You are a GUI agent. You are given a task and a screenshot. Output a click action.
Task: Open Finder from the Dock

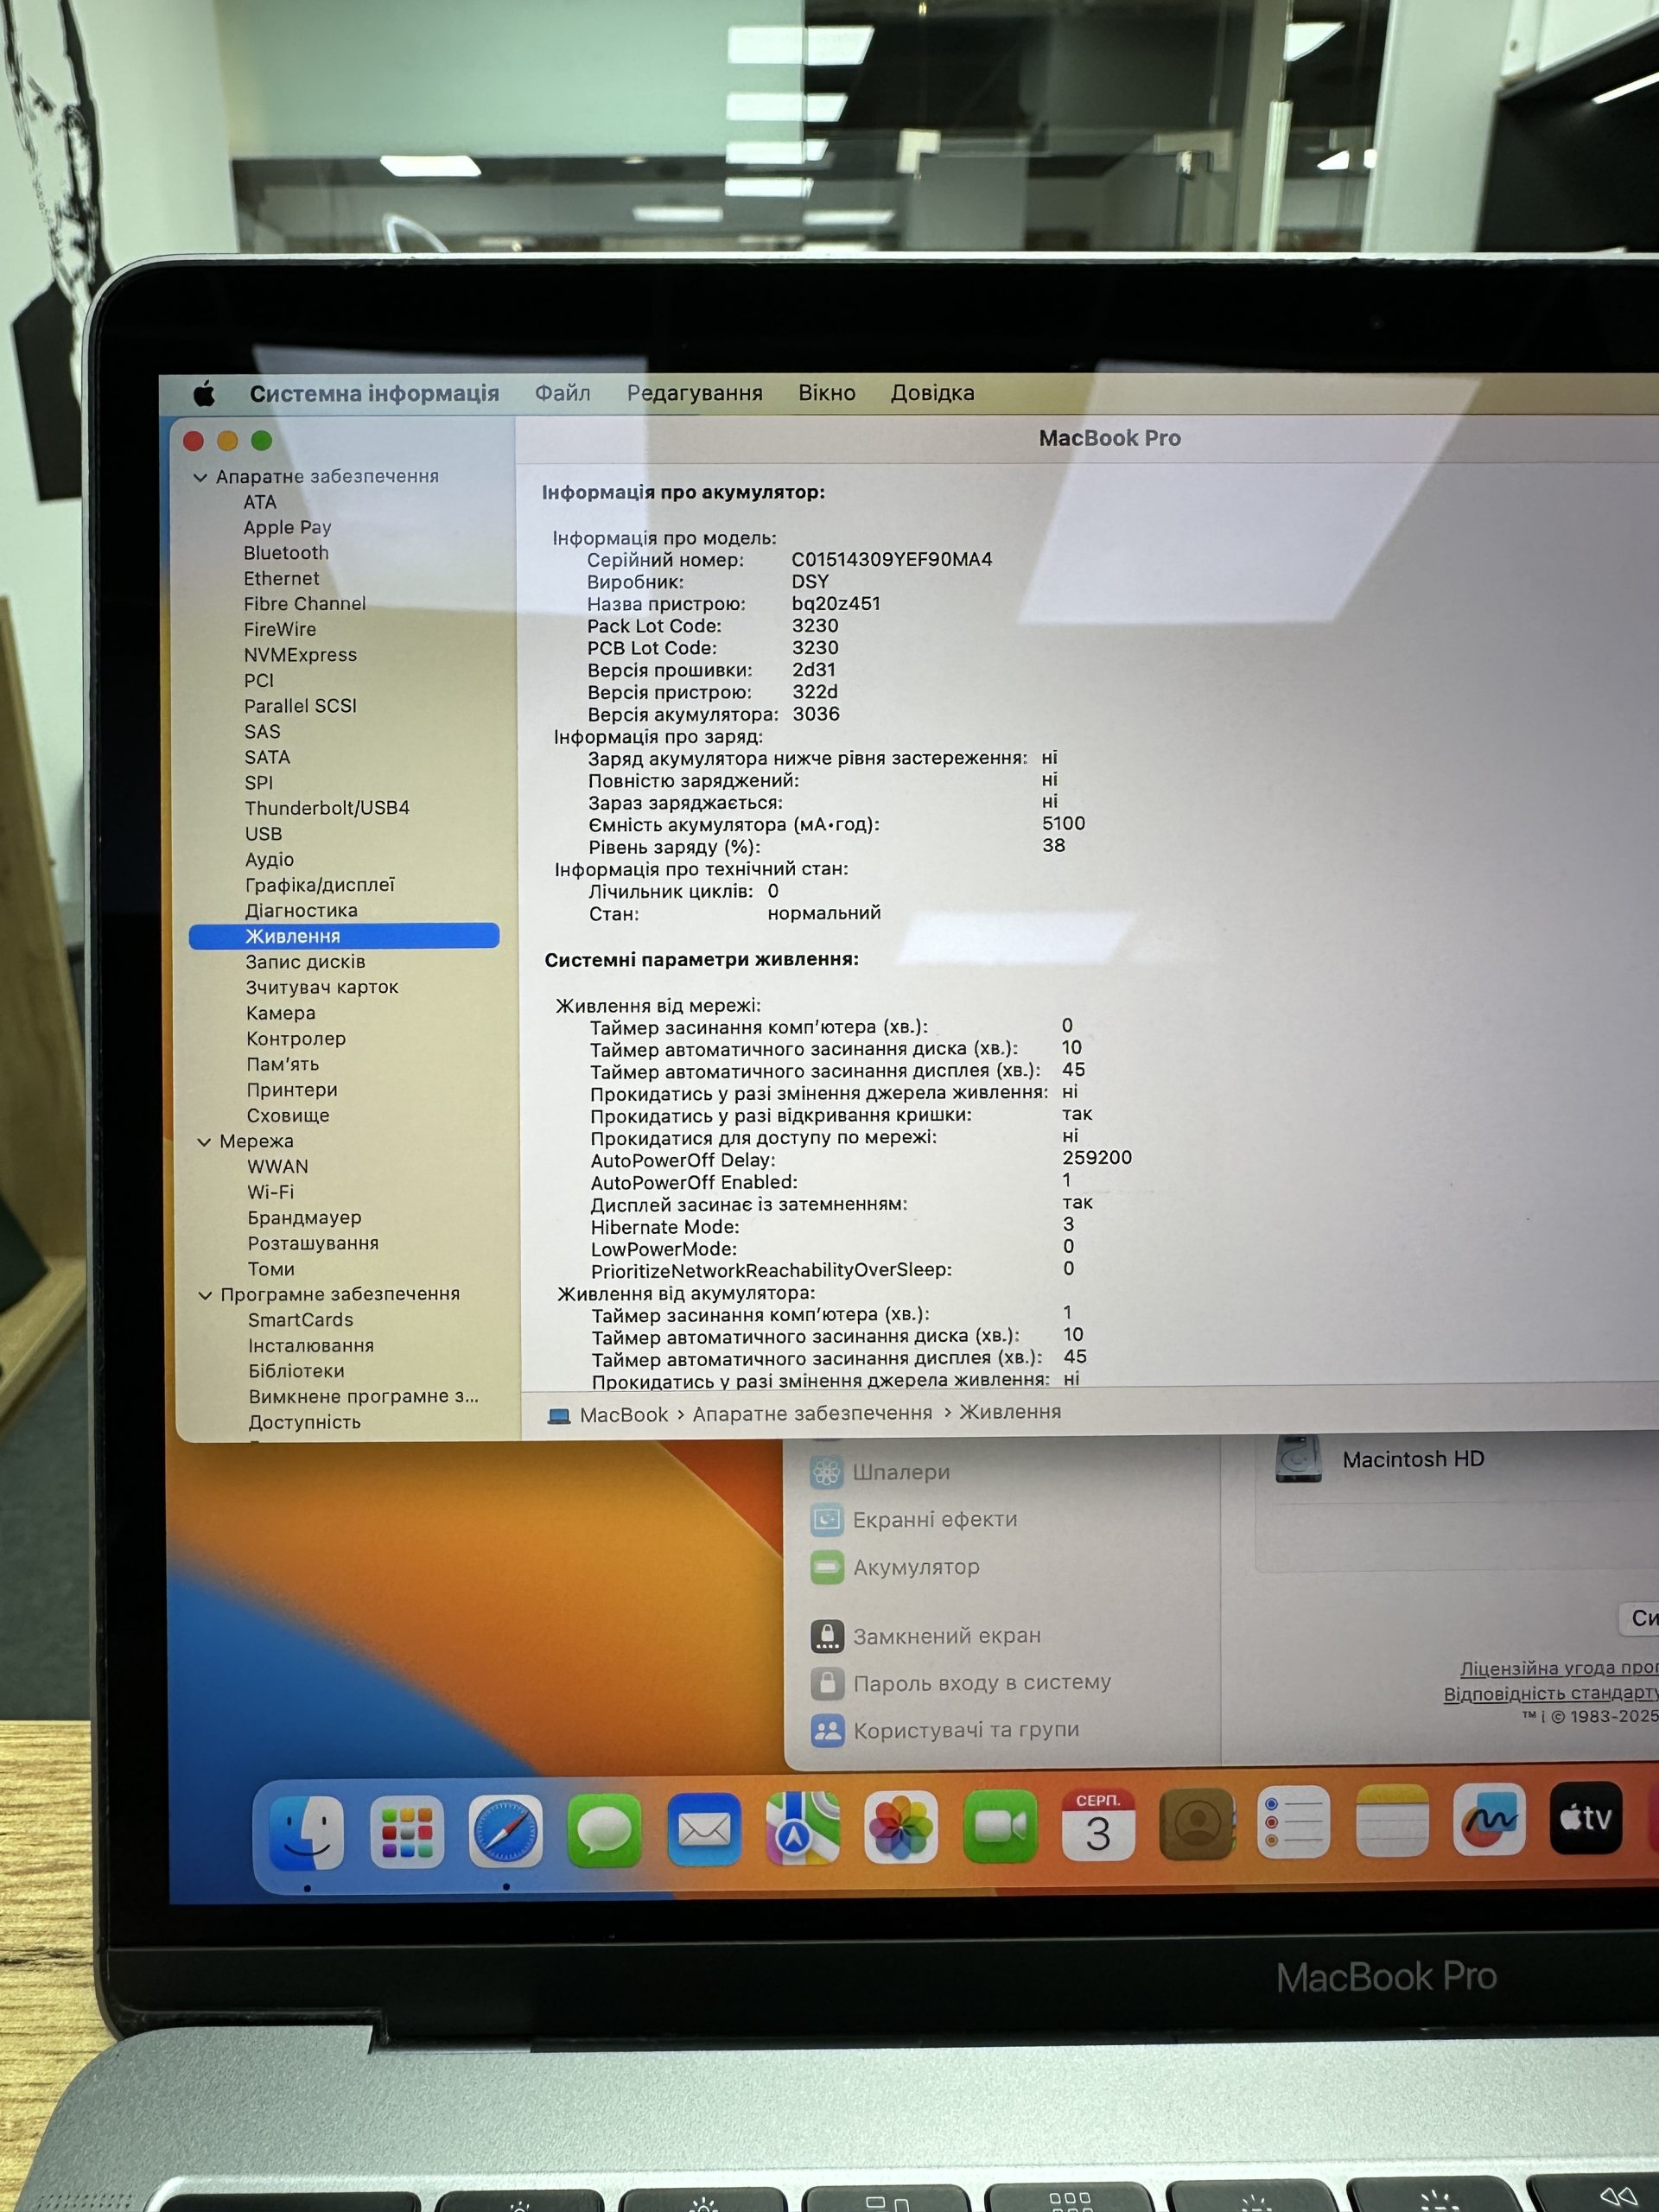307,1832
